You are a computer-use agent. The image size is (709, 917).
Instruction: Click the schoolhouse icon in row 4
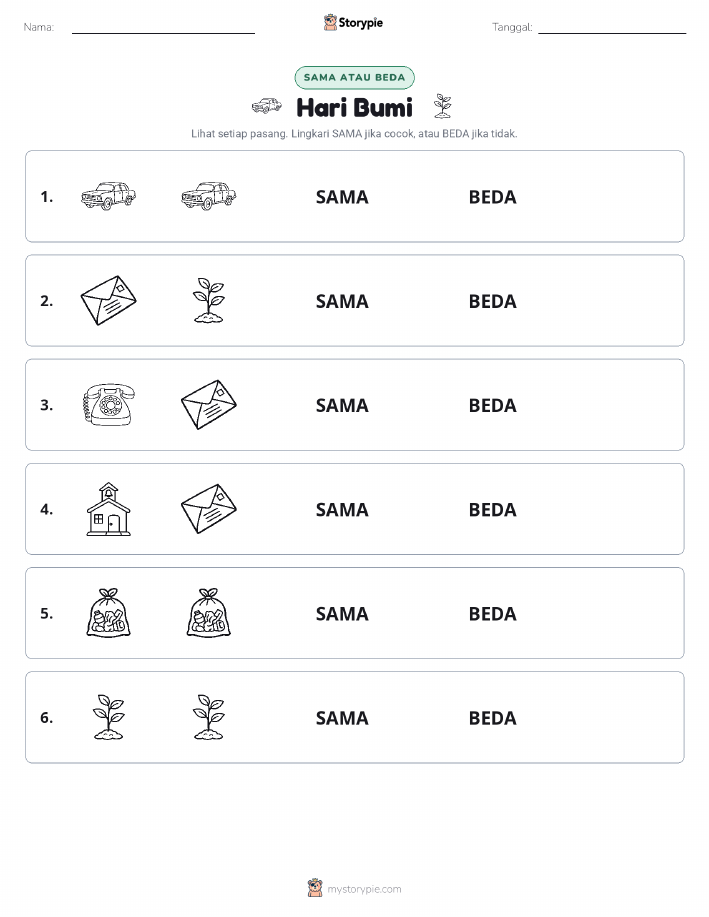click(x=109, y=509)
